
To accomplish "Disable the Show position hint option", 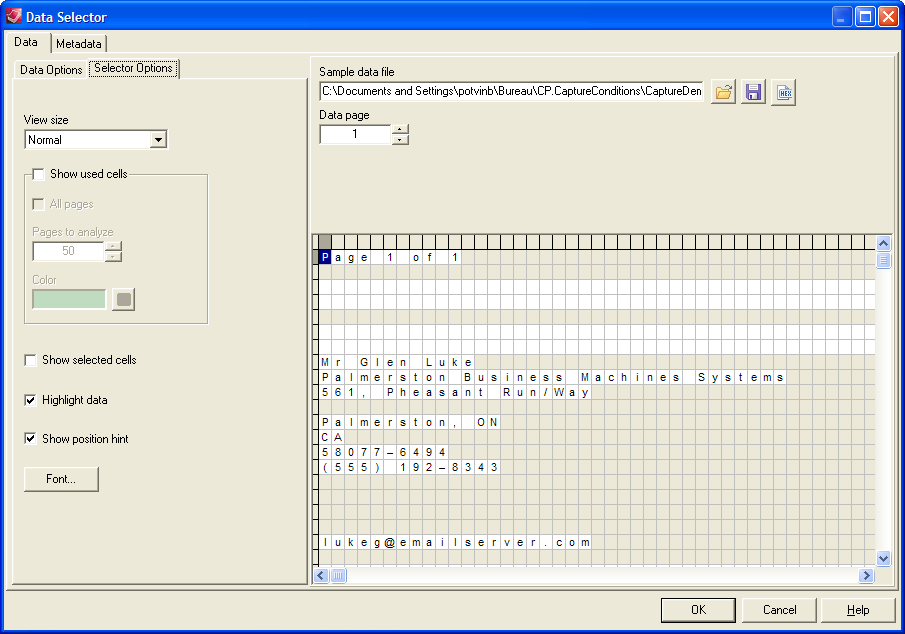I will [x=31, y=439].
